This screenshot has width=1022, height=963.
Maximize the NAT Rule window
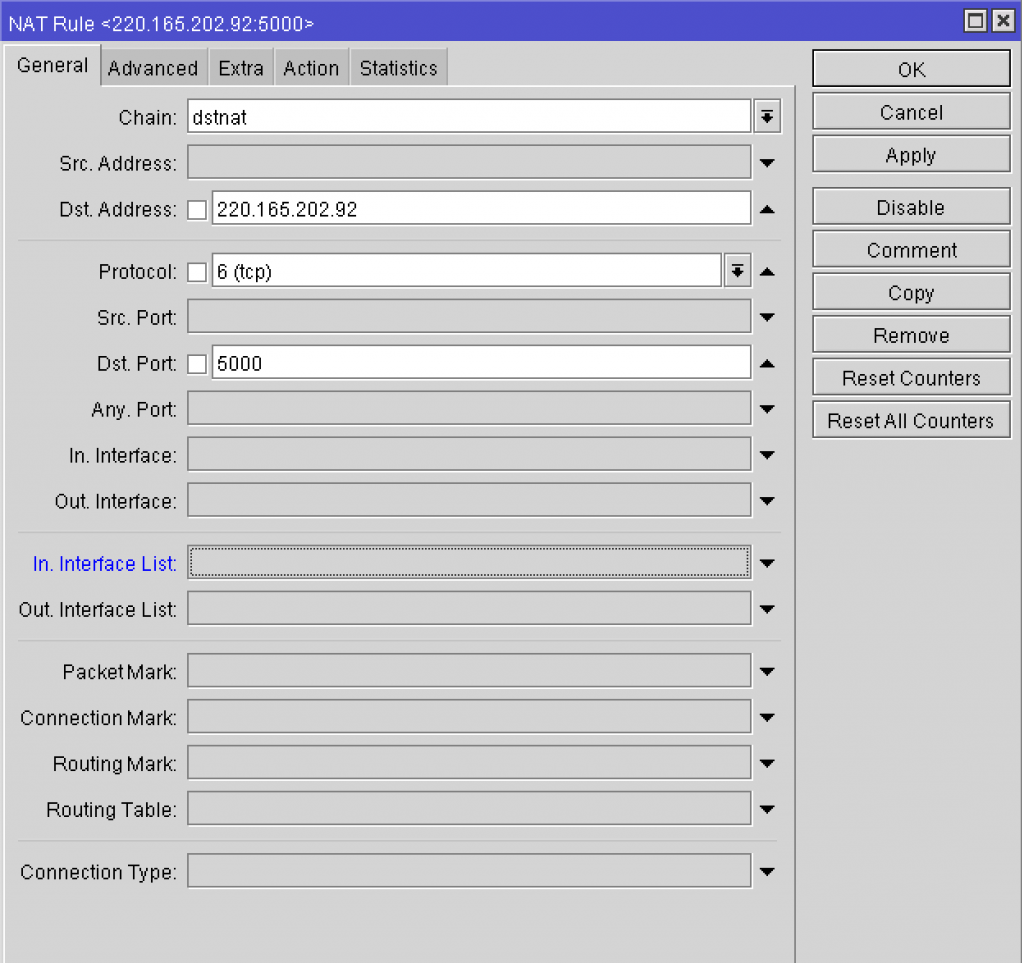[975, 21]
